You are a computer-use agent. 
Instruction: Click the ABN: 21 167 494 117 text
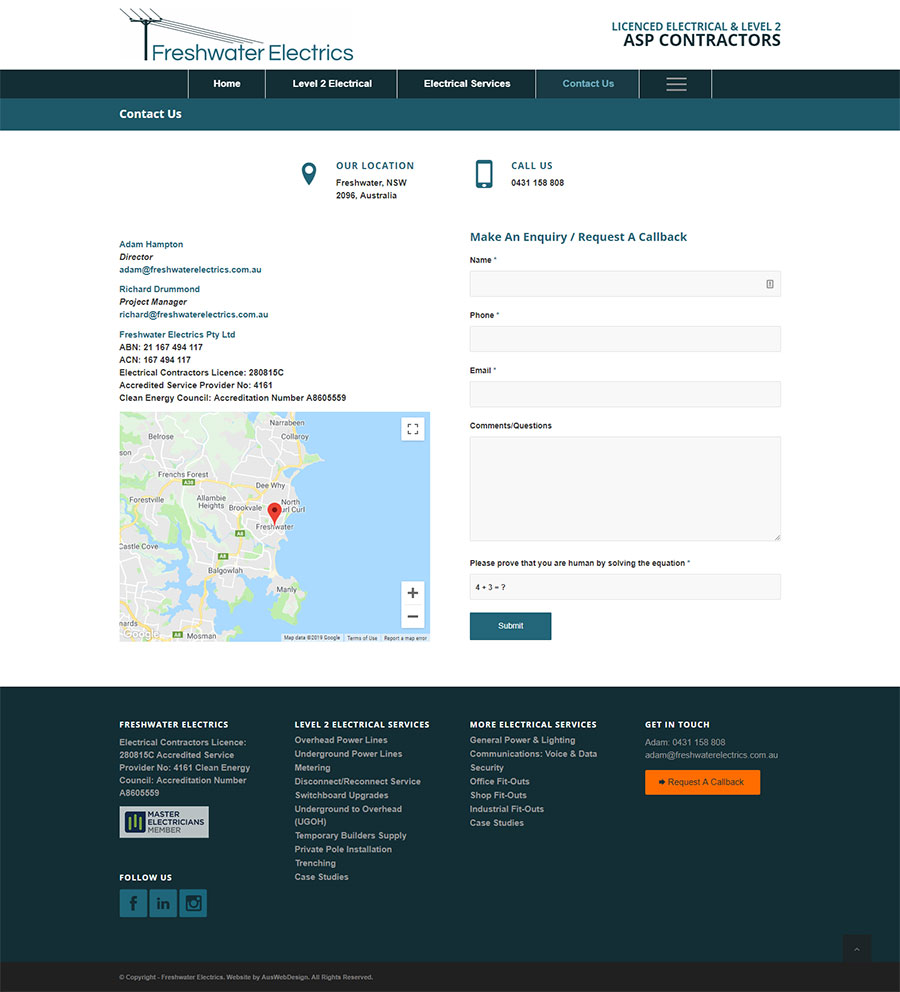(161, 347)
